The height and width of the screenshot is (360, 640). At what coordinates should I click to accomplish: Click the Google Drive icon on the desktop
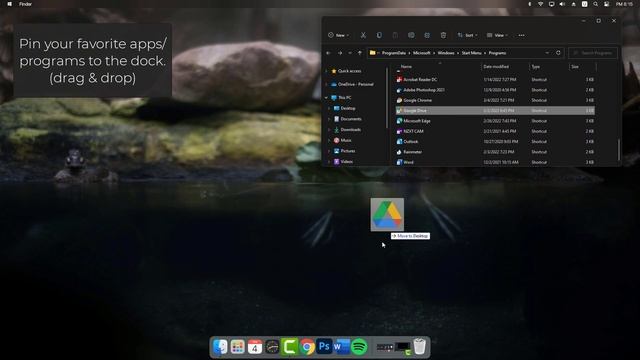387,215
